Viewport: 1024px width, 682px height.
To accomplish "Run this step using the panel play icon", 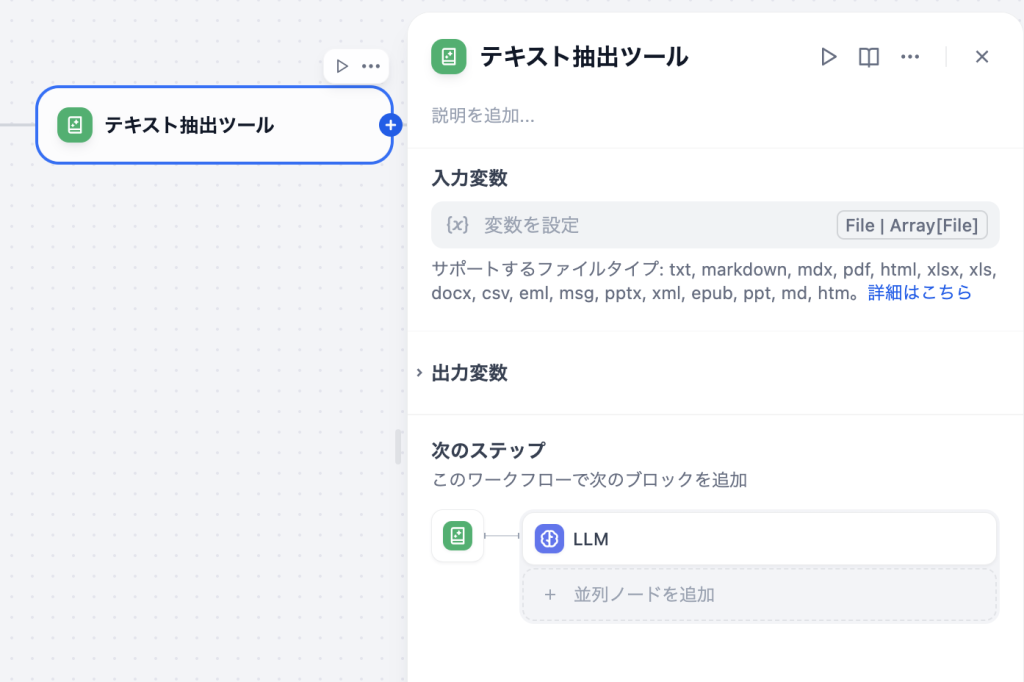I will tap(828, 57).
